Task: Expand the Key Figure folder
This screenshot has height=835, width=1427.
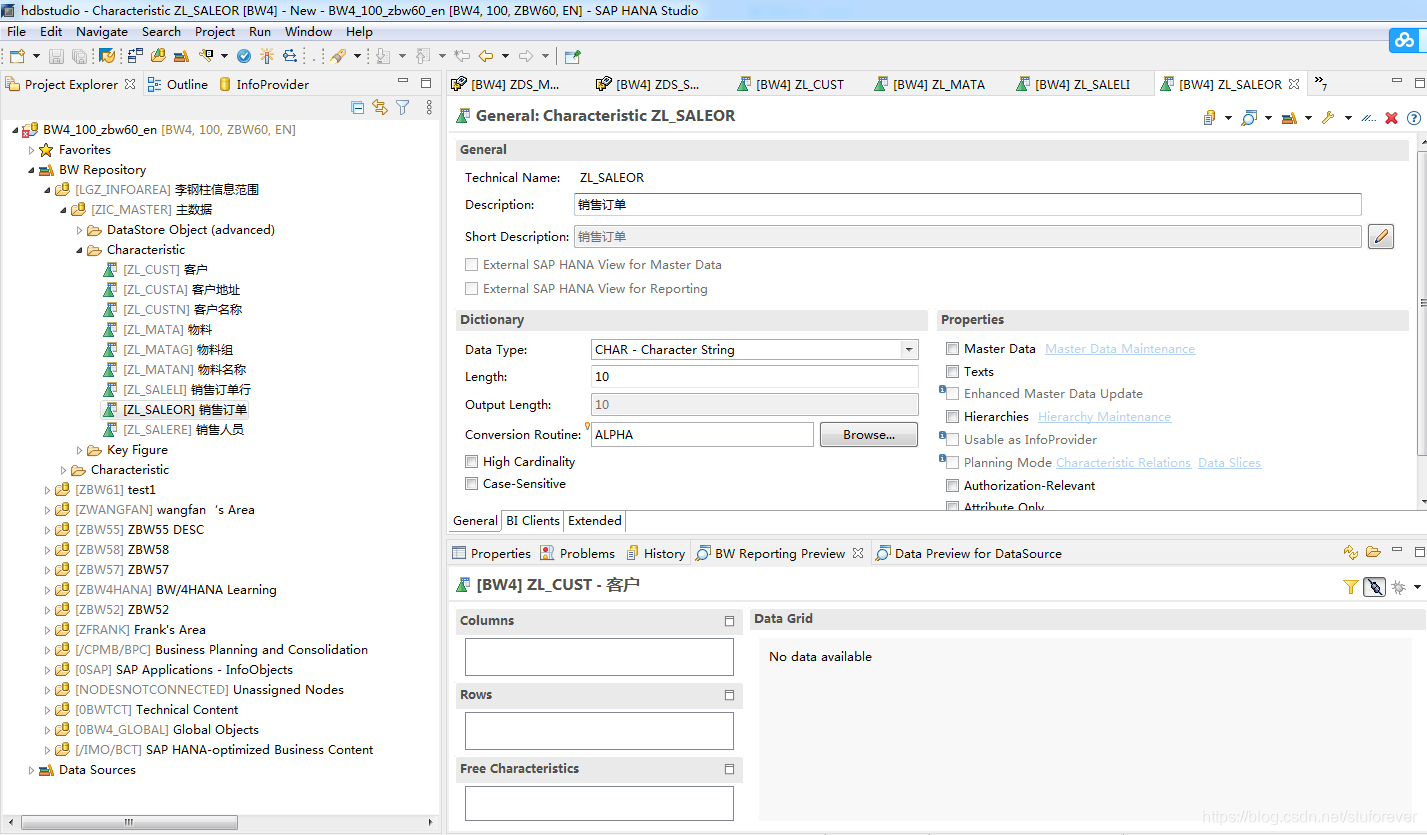Action: (80, 450)
